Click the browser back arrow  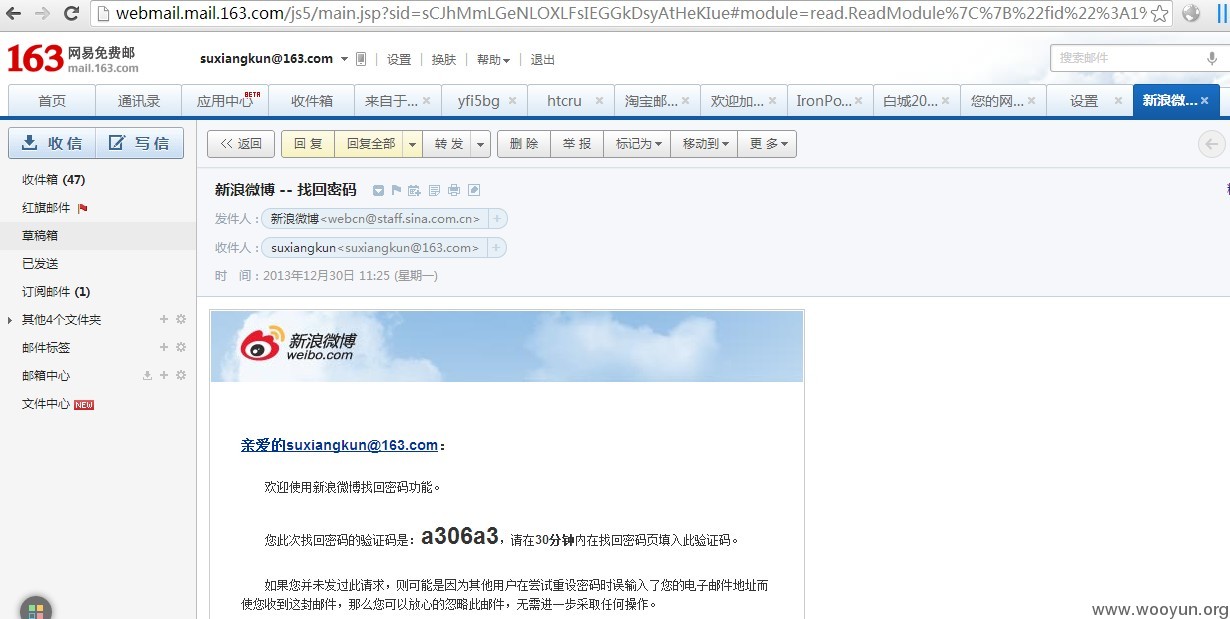tap(13, 14)
